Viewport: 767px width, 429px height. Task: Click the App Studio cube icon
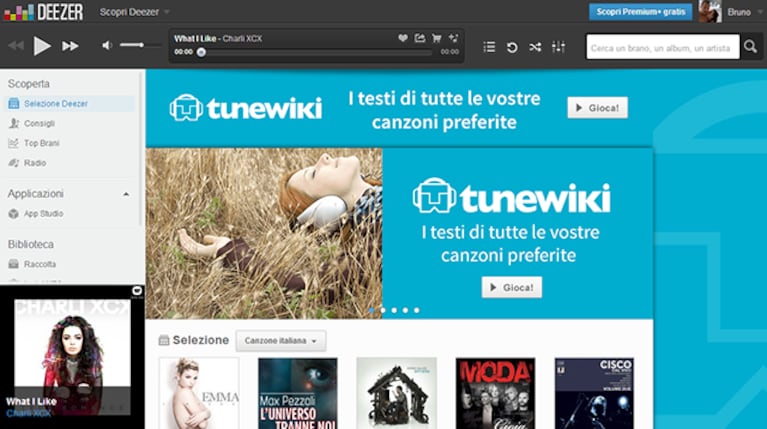(x=14, y=214)
